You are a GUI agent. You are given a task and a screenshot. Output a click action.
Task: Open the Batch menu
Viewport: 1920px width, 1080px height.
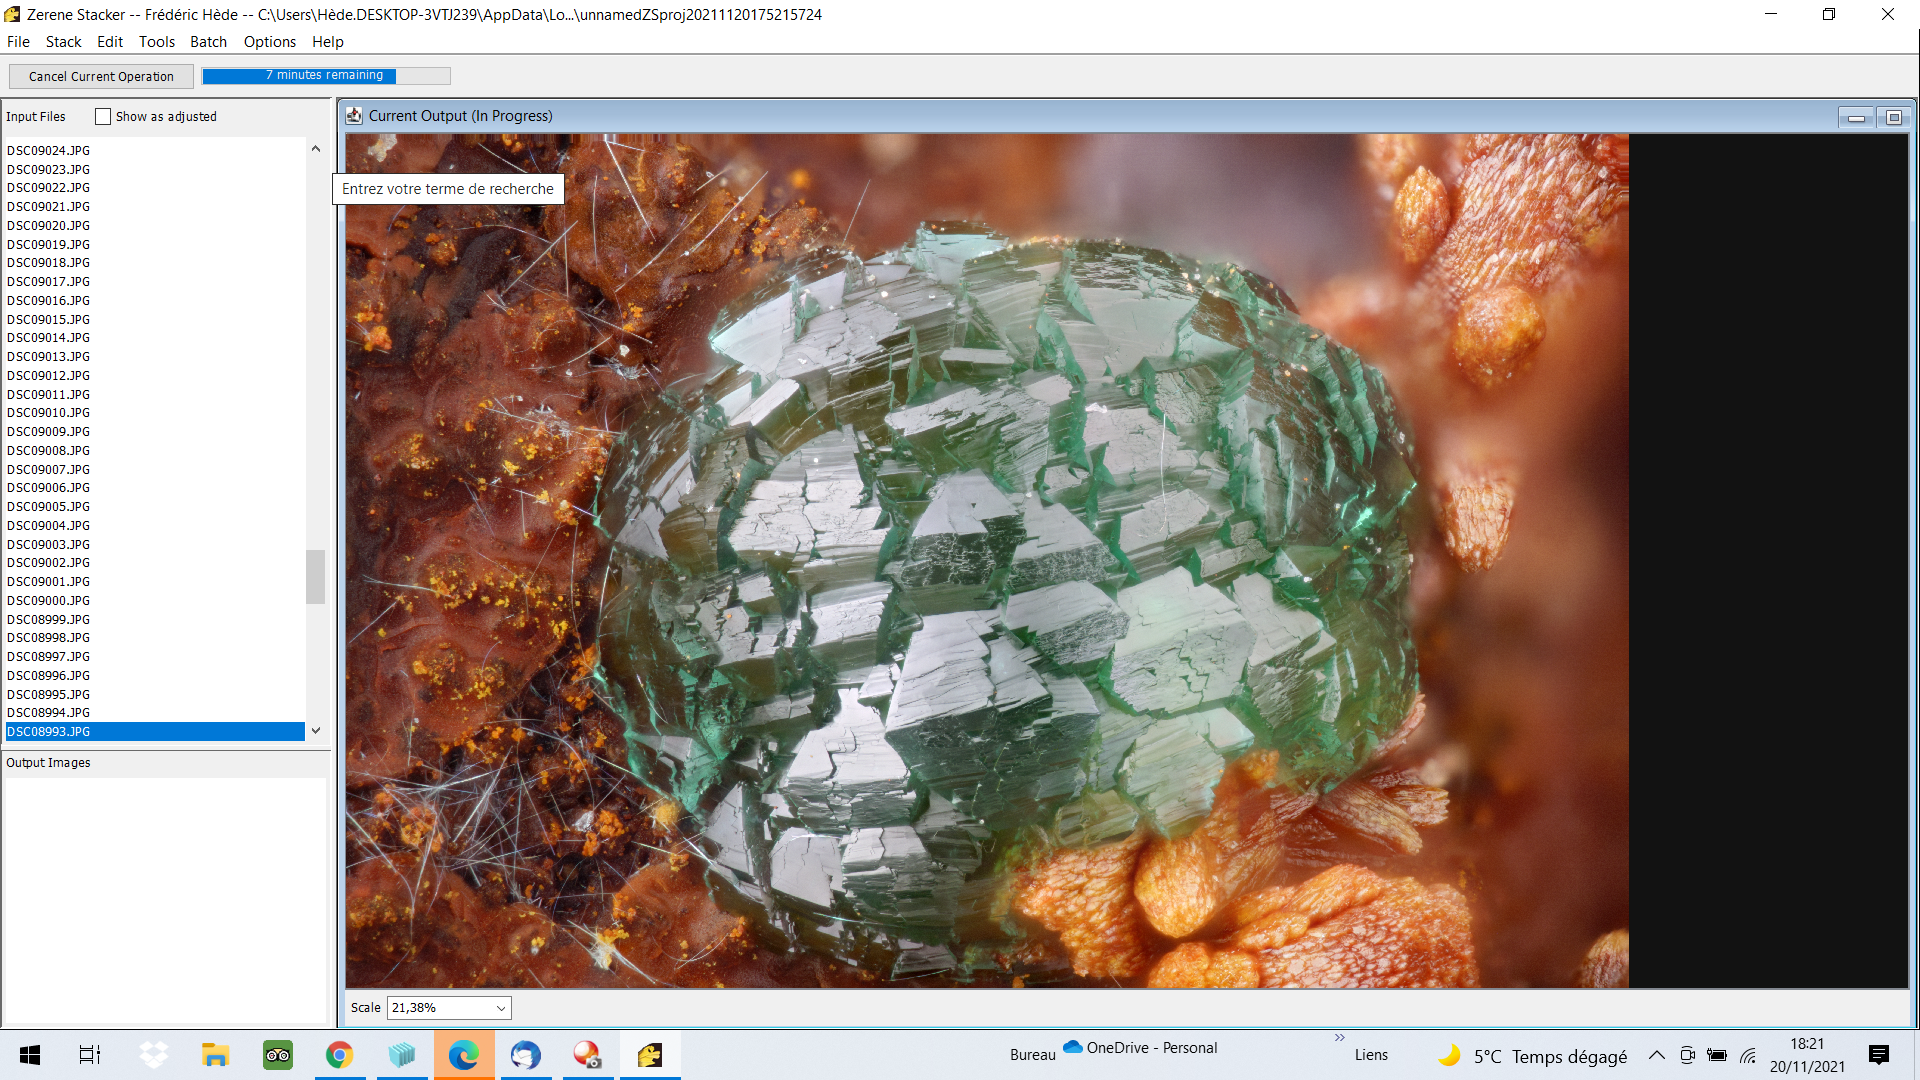pyautogui.click(x=208, y=42)
